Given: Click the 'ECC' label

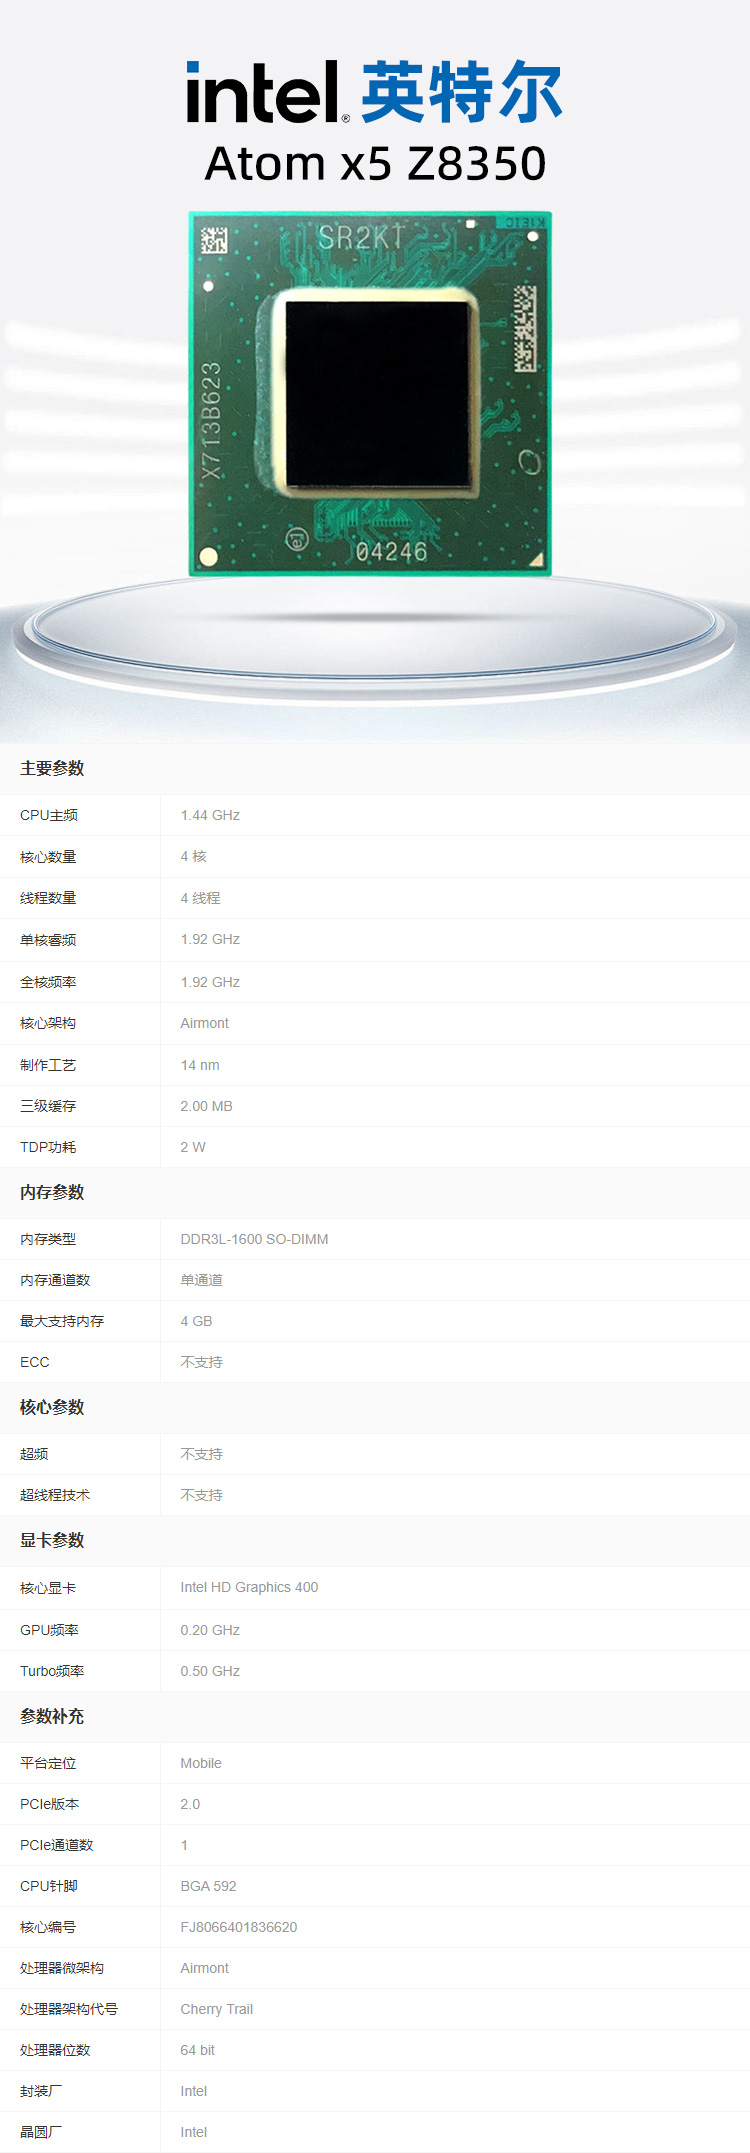Looking at the screenshot, I should [x=35, y=1362].
